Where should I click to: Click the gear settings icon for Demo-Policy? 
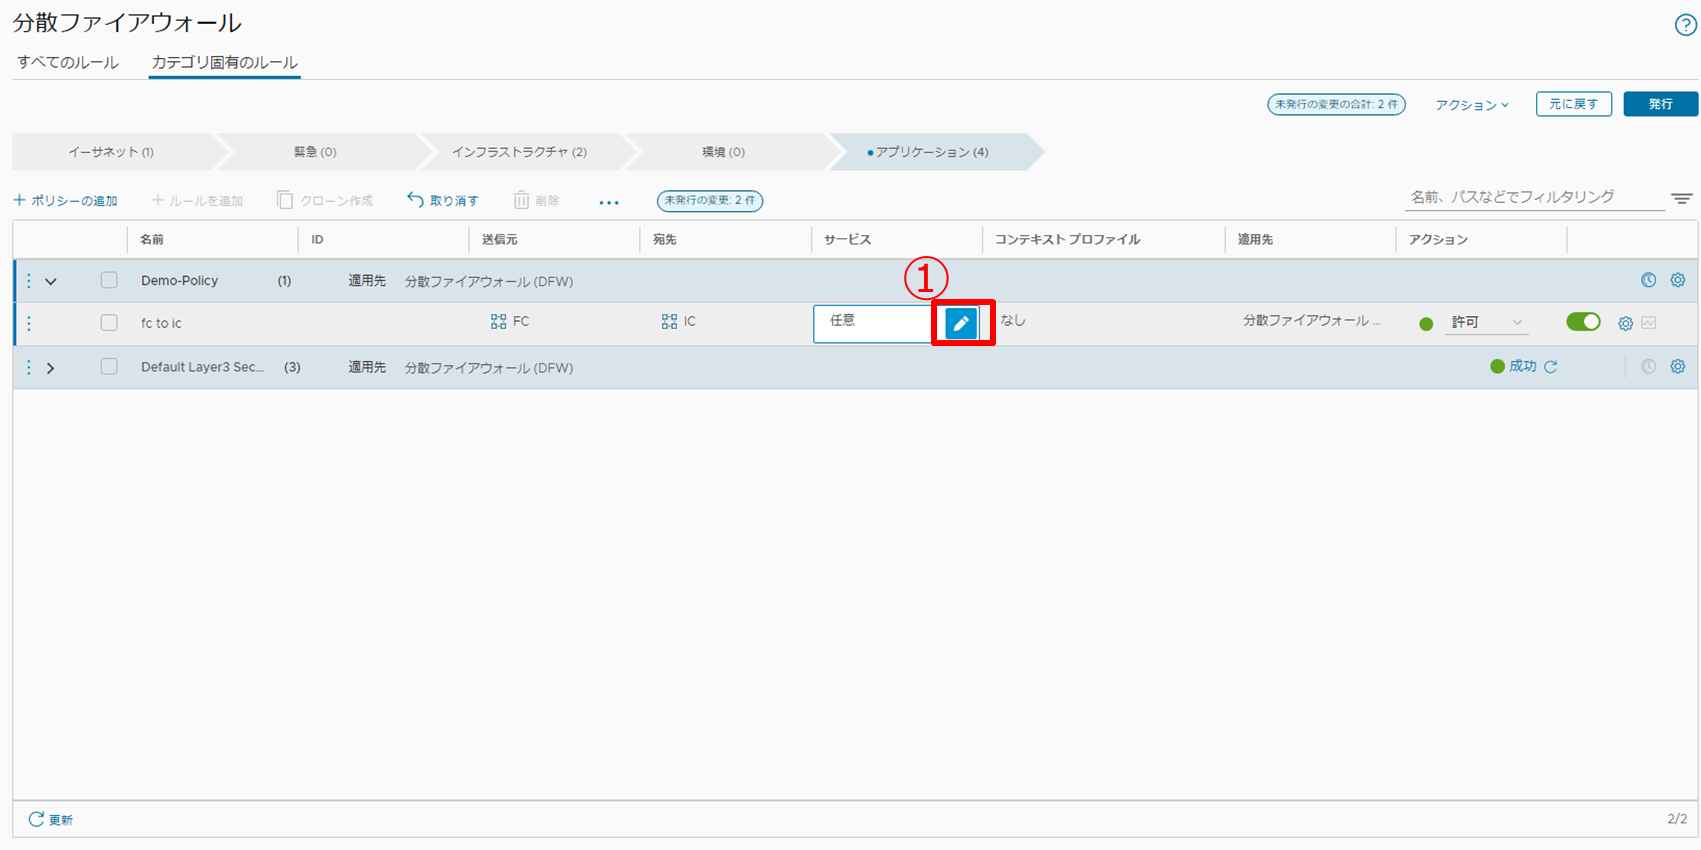click(x=1677, y=281)
